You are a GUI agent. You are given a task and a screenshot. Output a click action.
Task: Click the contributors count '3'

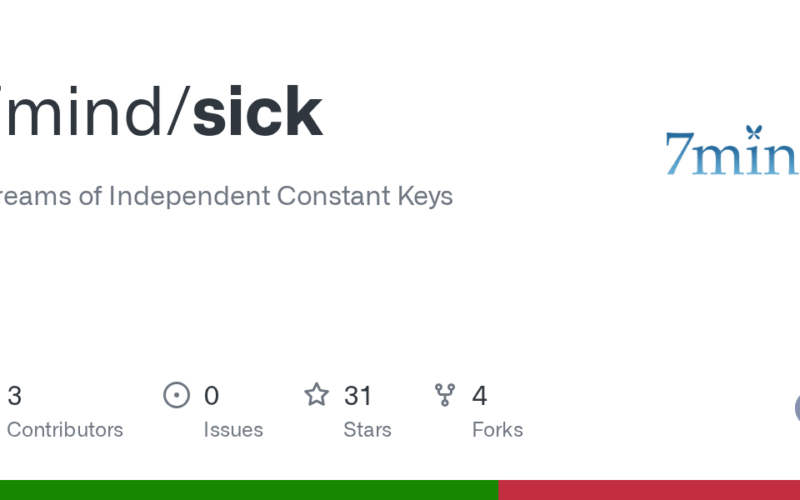(14, 396)
